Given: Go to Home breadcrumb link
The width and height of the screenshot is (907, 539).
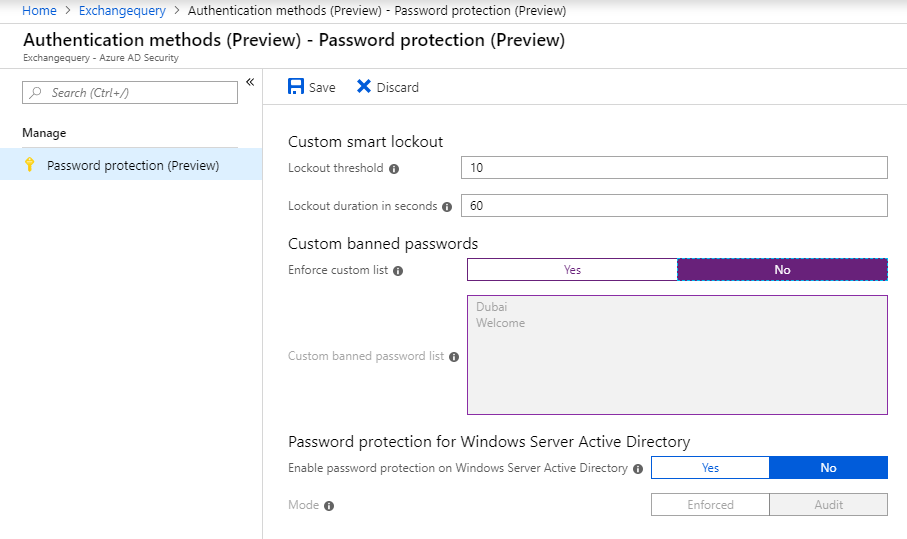Looking at the screenshot, I should [39, 11].
